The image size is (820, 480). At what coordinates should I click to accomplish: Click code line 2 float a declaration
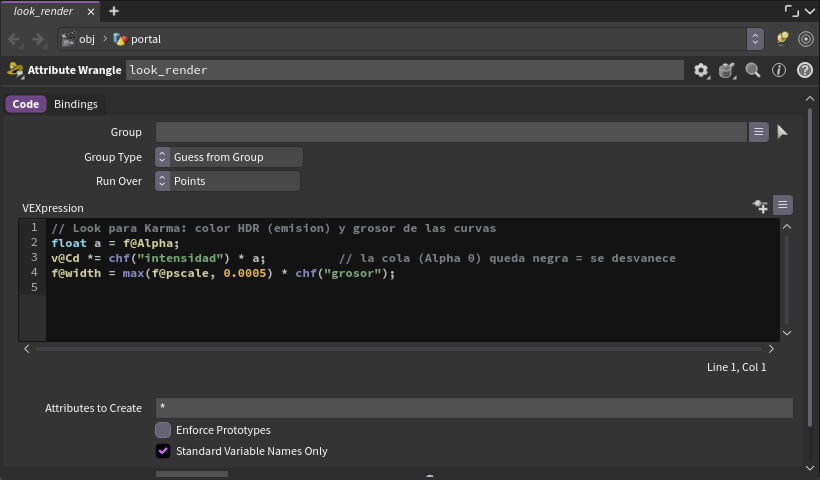pos(115,243)
